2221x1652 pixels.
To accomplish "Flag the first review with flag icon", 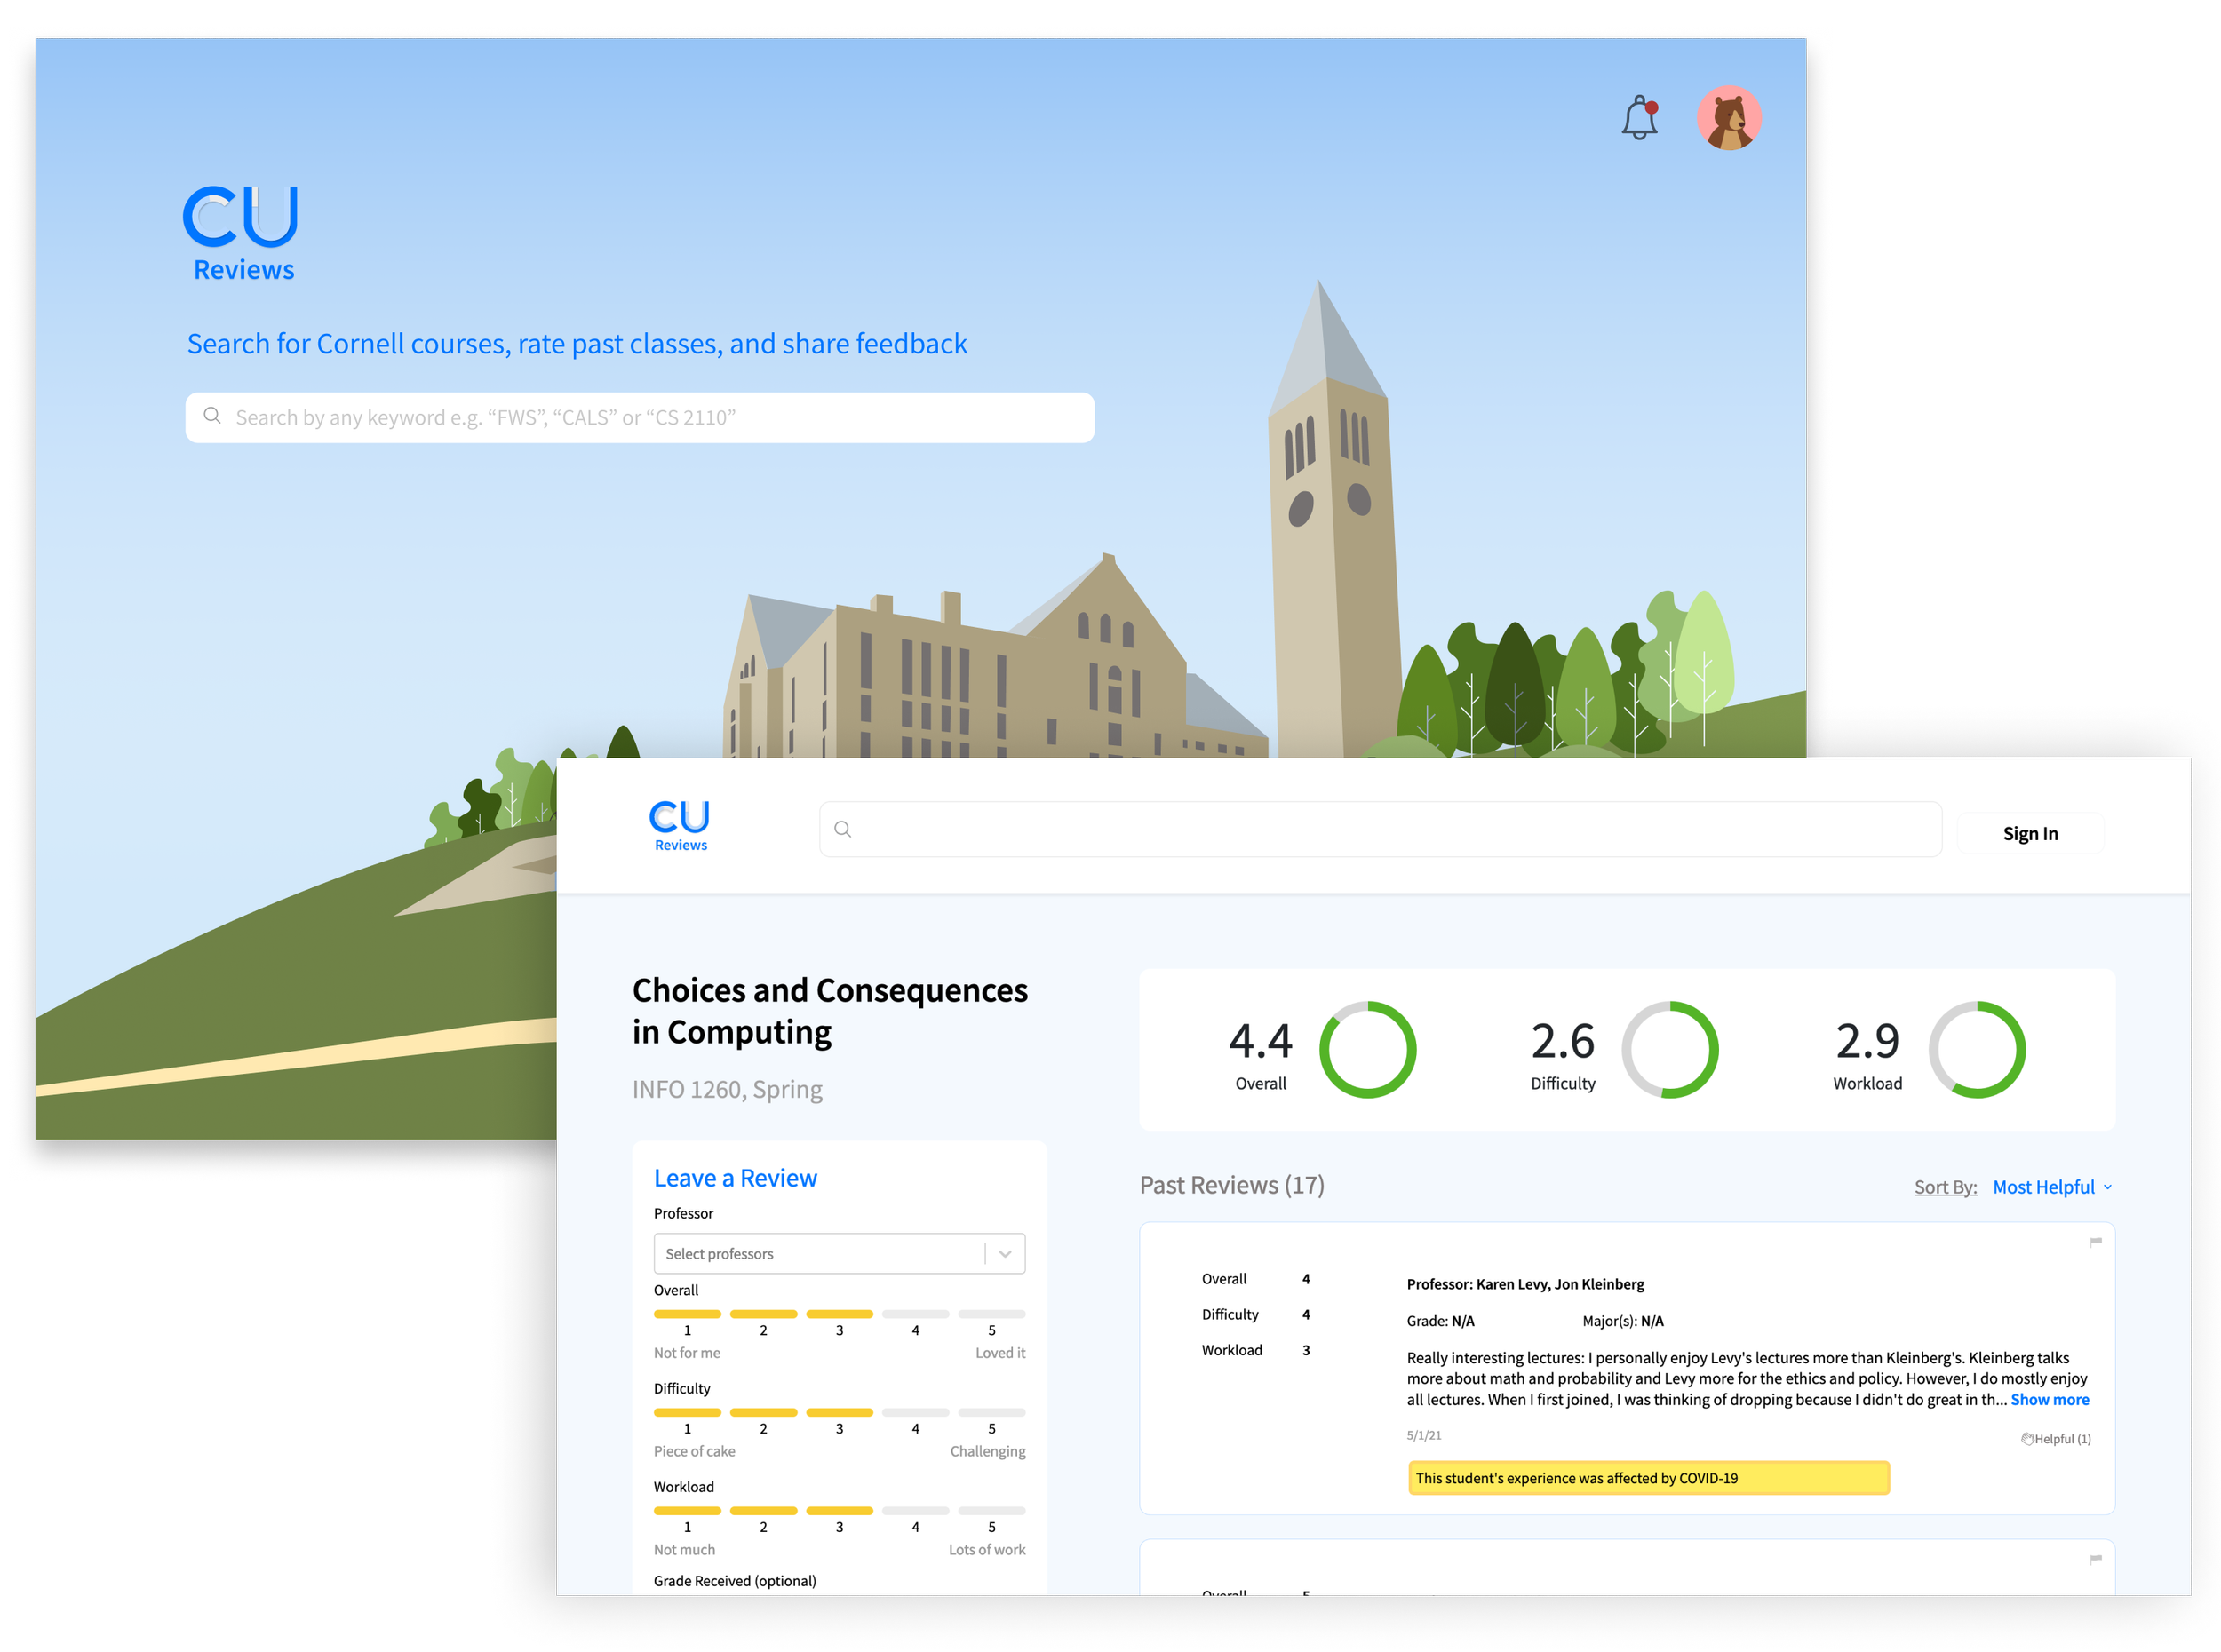I will [x=2095, y=1242].
